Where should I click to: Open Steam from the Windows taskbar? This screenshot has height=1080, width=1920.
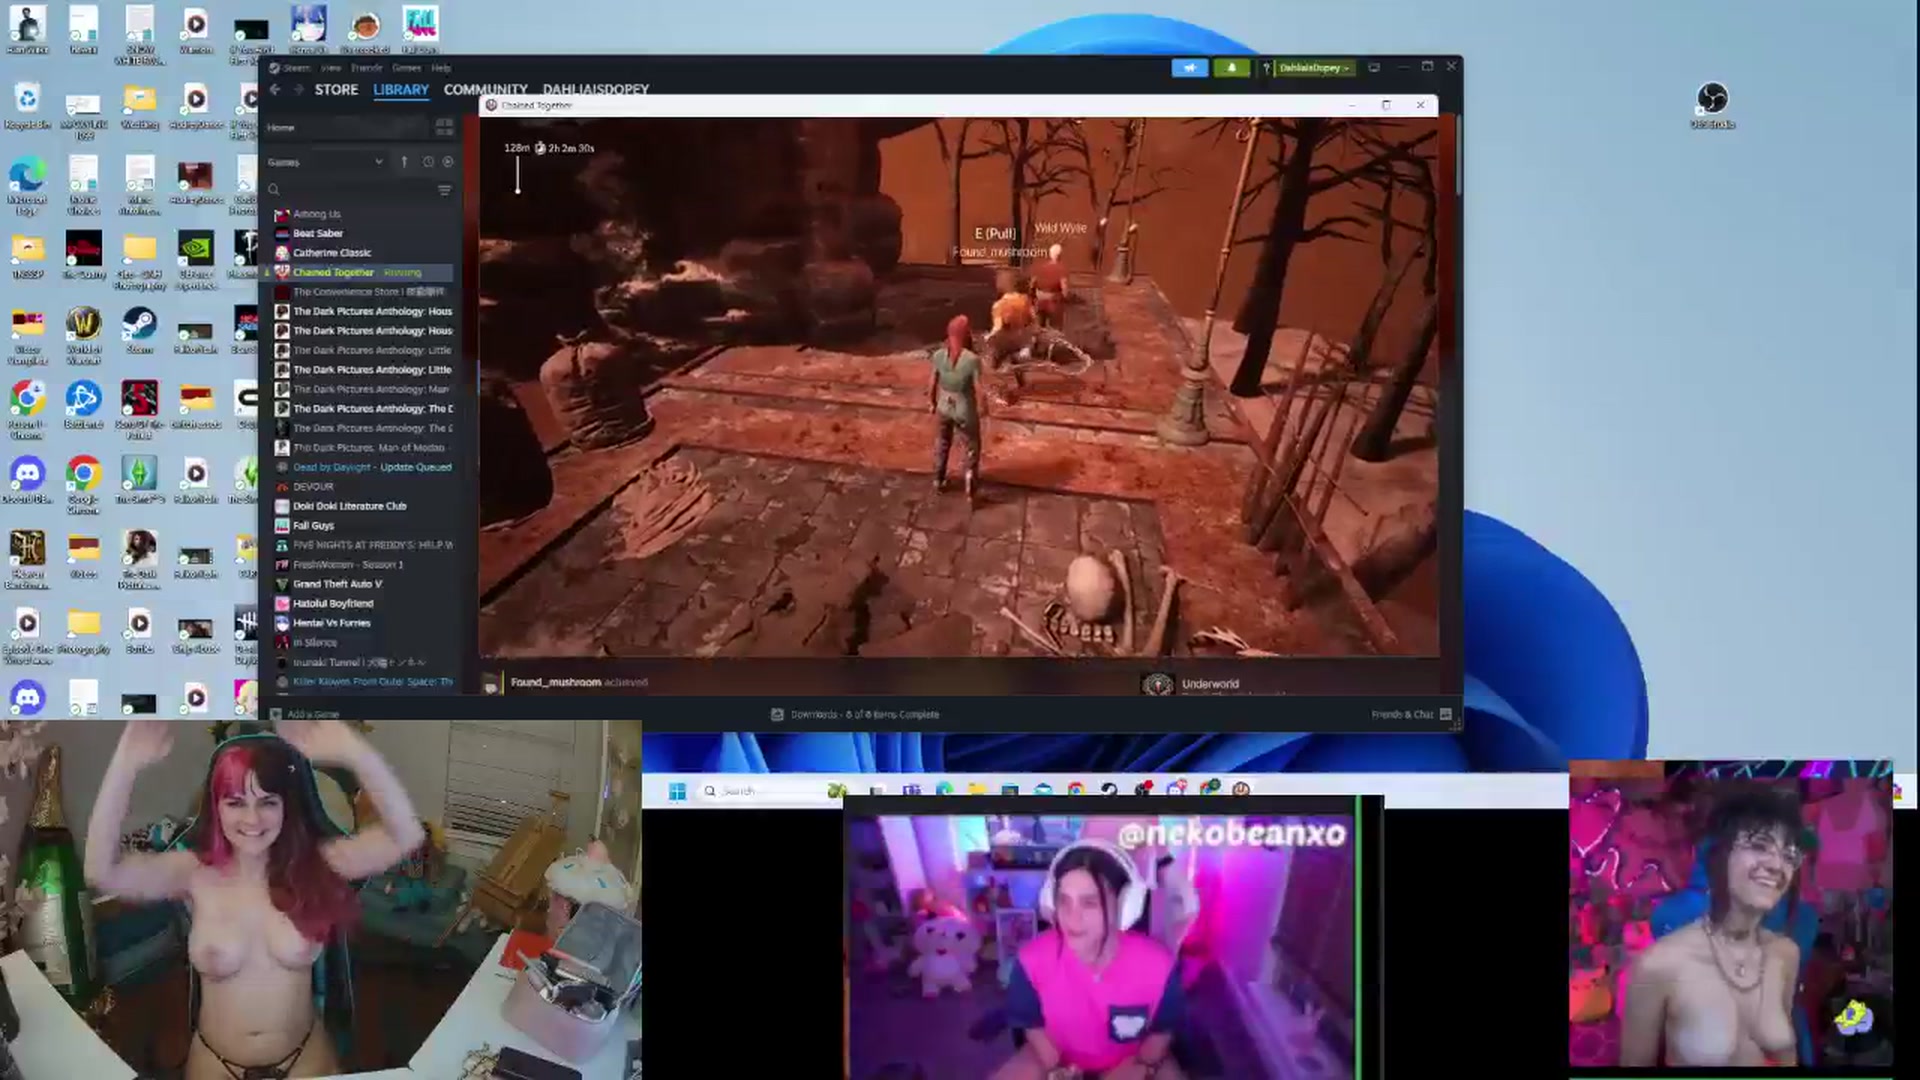point(1109,790)
